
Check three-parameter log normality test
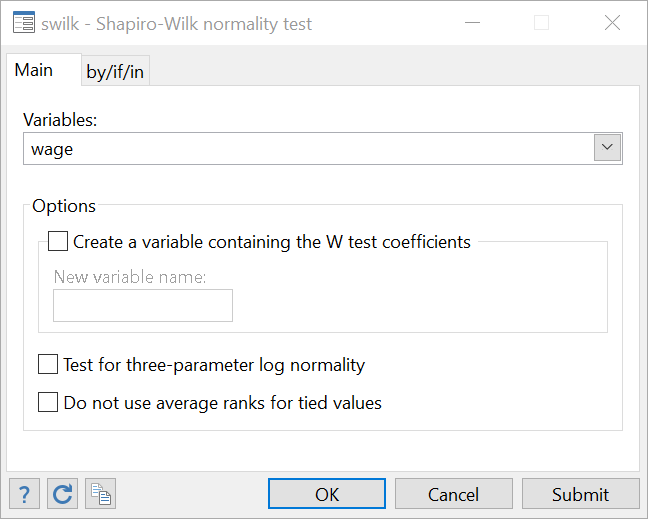pos(48,364)
